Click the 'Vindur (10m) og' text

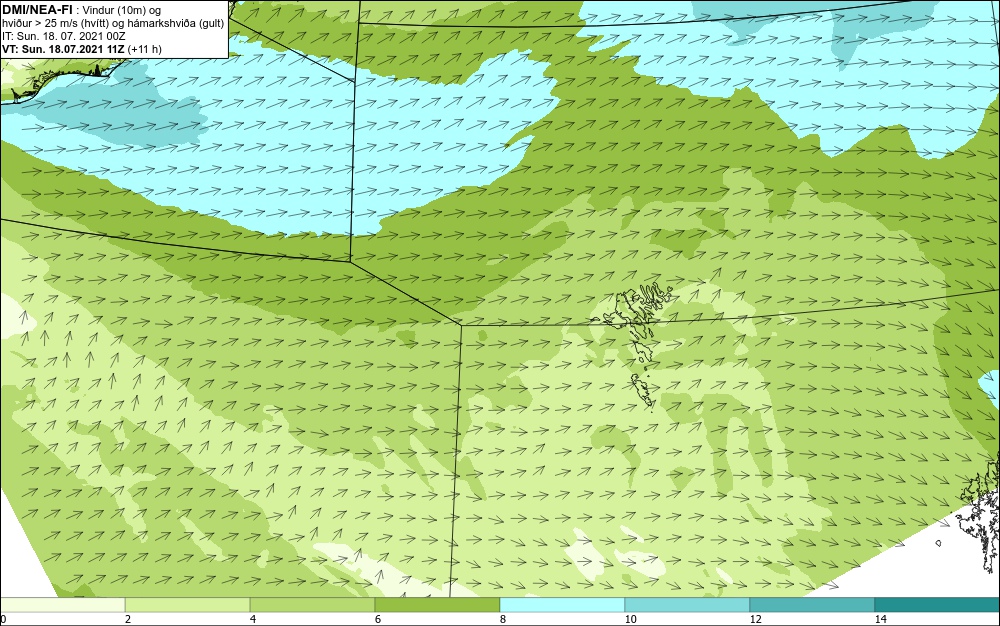coord(122,10)
